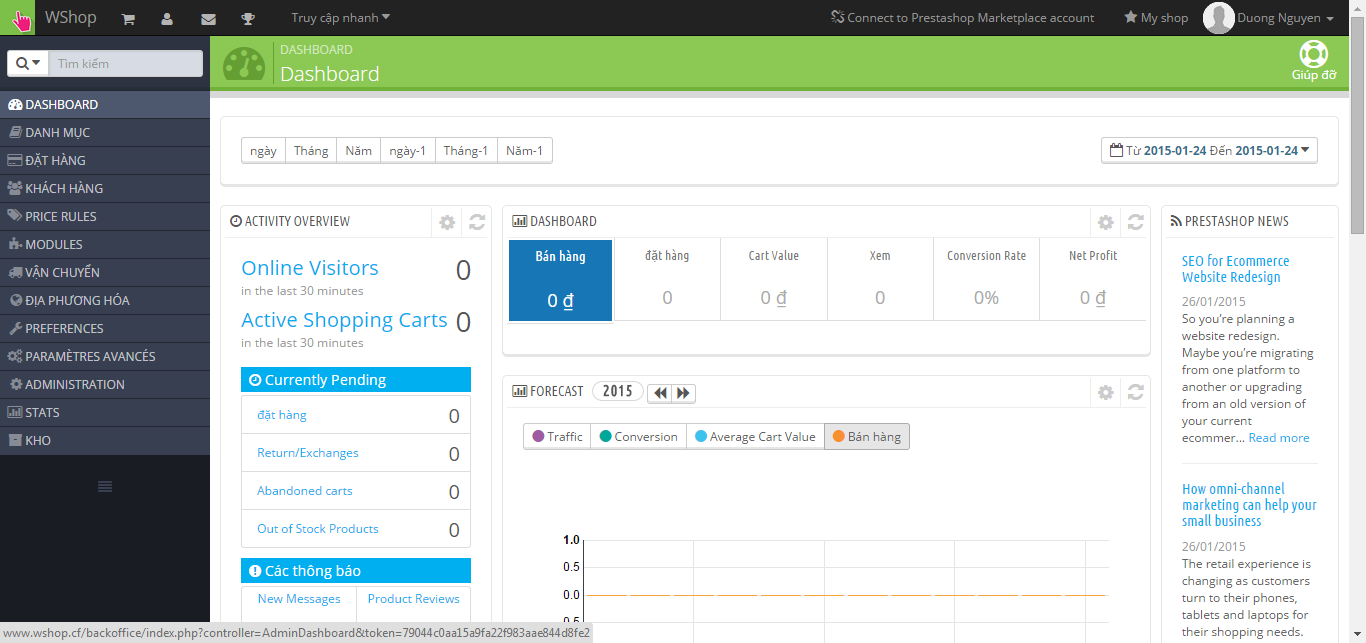1366x643 pixels.
Task: Collapse the sidebar with the hamburger icon
Action: pos(105,486)
